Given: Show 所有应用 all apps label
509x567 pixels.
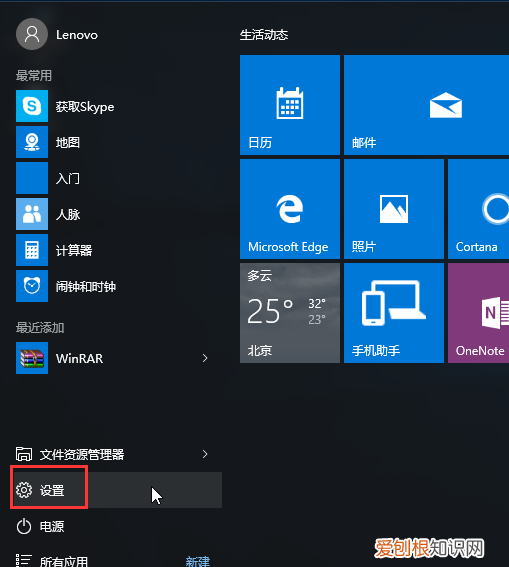Looking at the screenshot, I should pos(64,561).
